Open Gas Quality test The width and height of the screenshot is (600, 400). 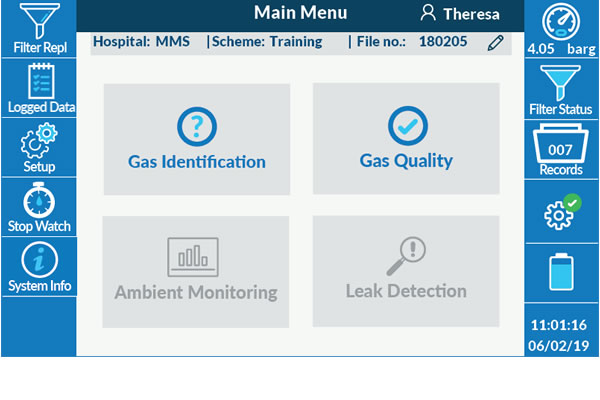[x=406, y=139]
